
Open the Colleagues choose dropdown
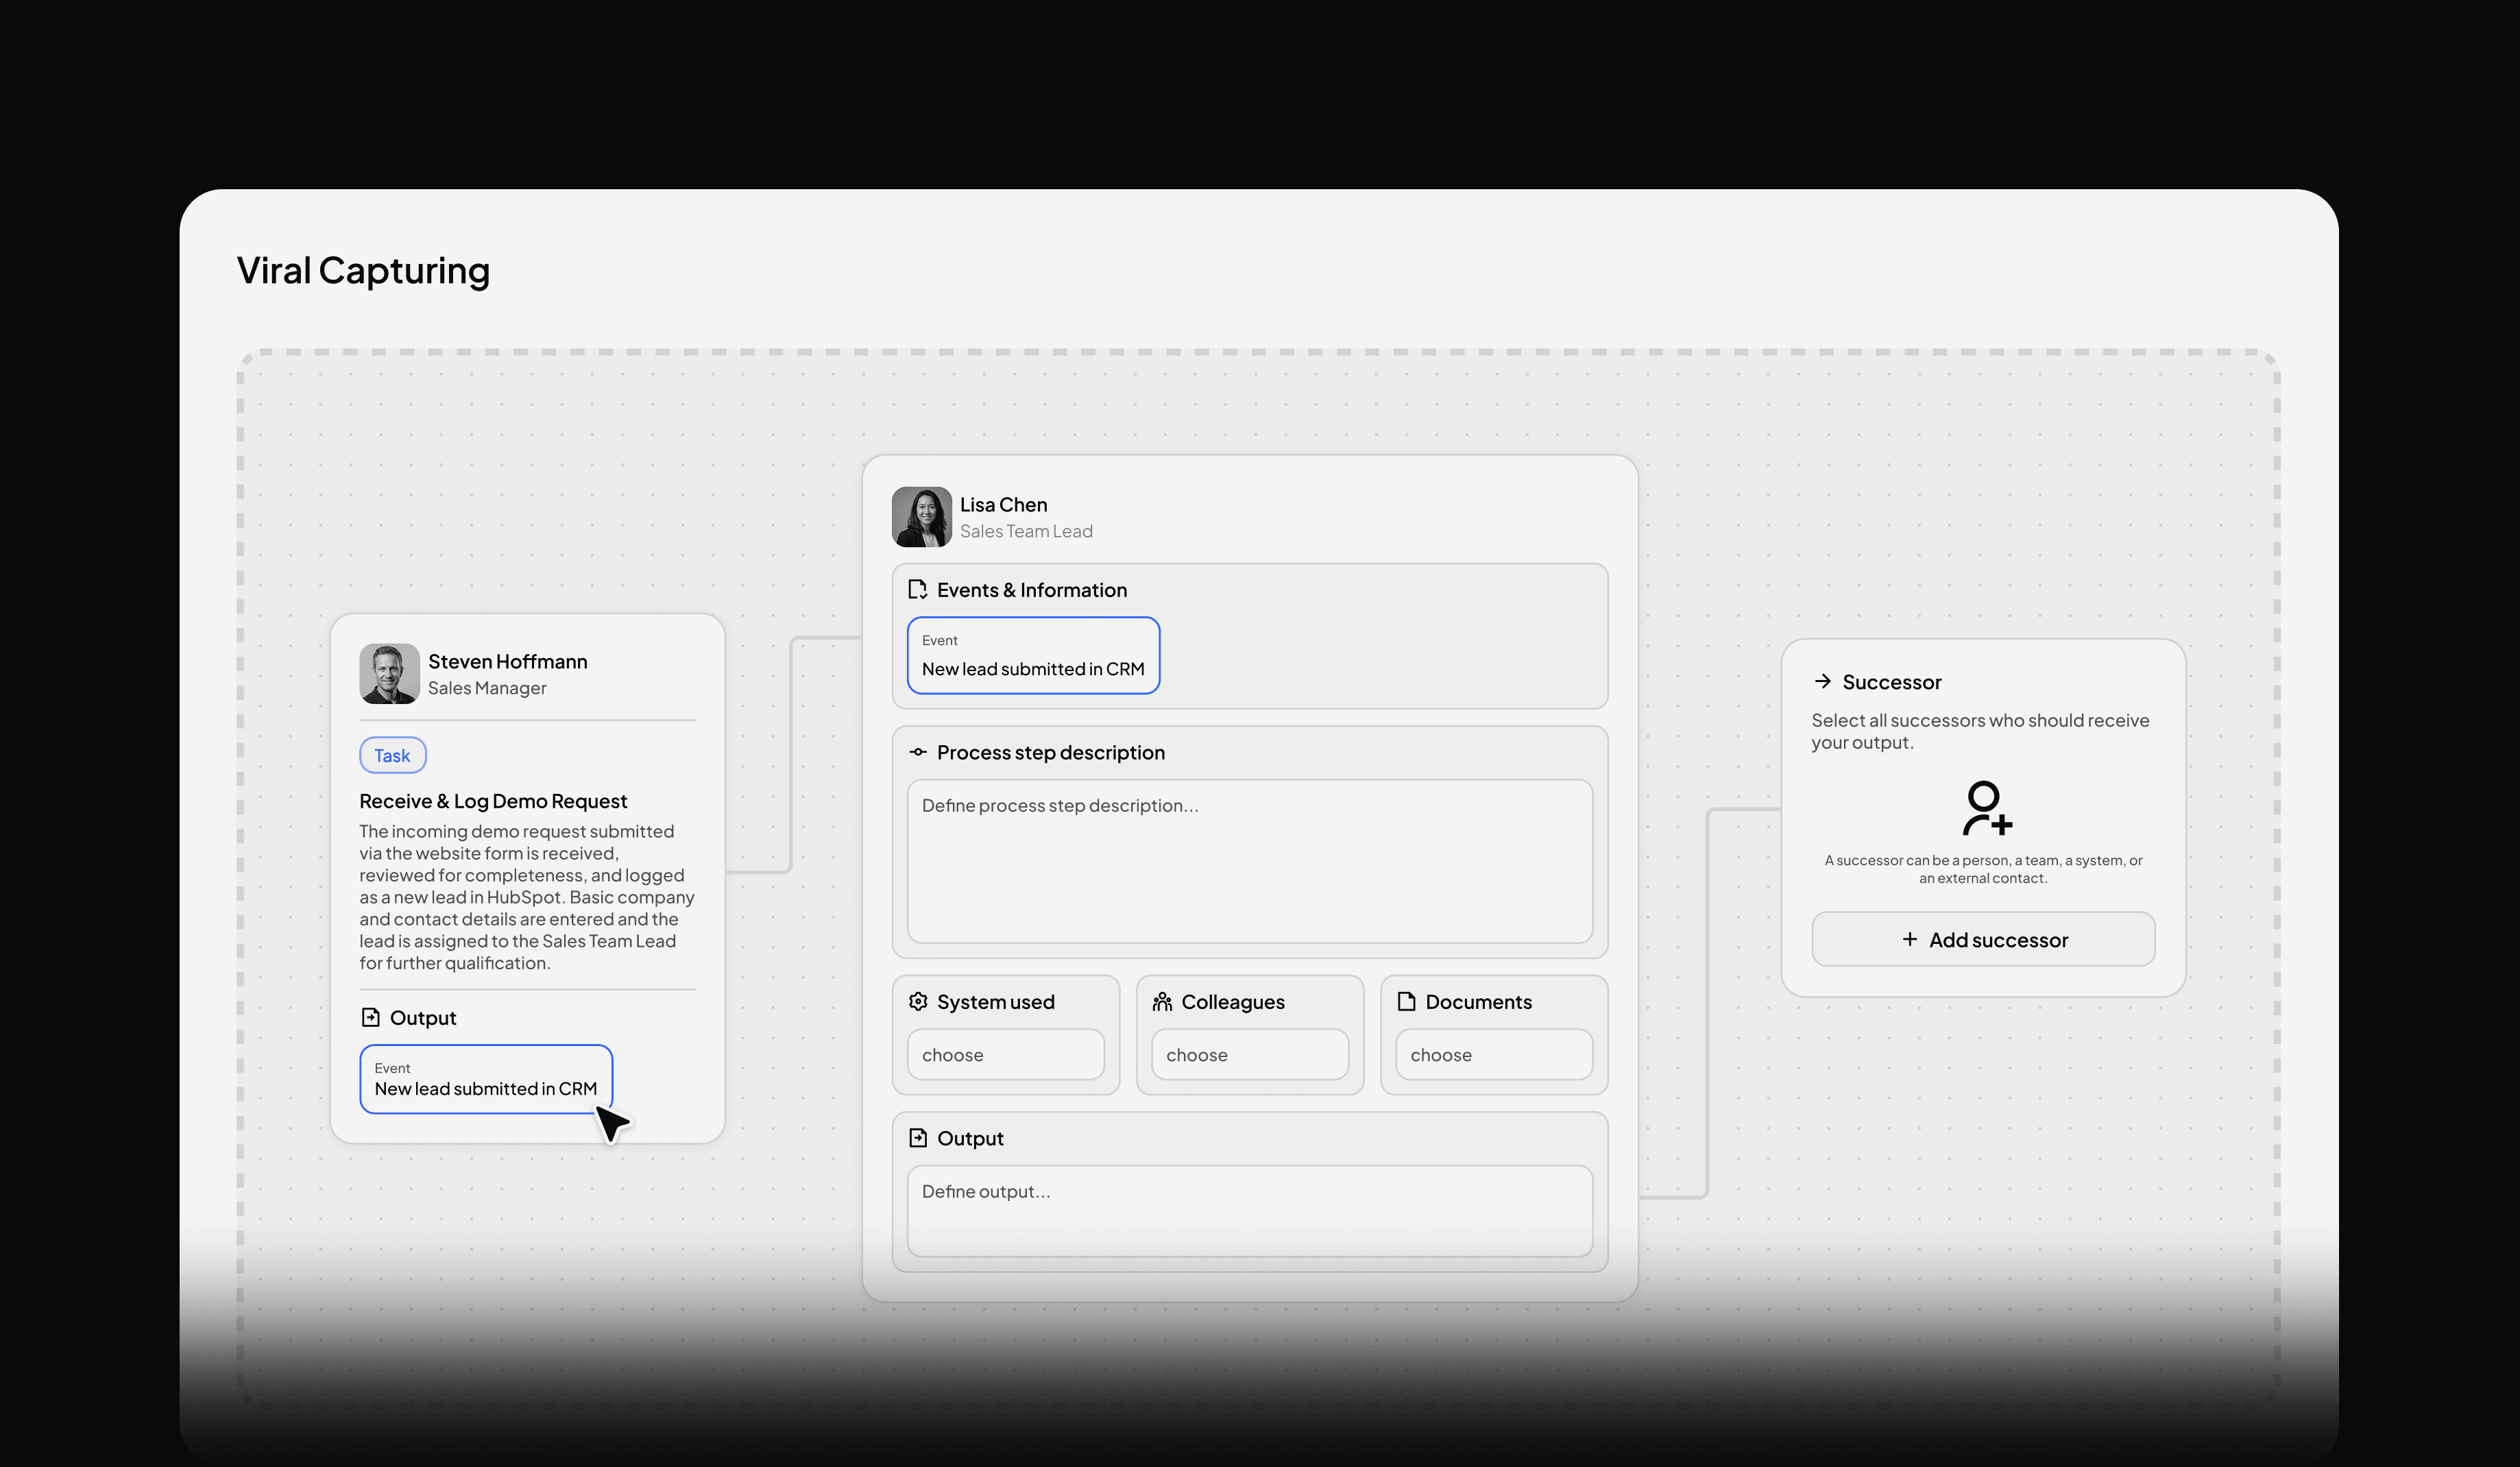coord(1249,1054)
